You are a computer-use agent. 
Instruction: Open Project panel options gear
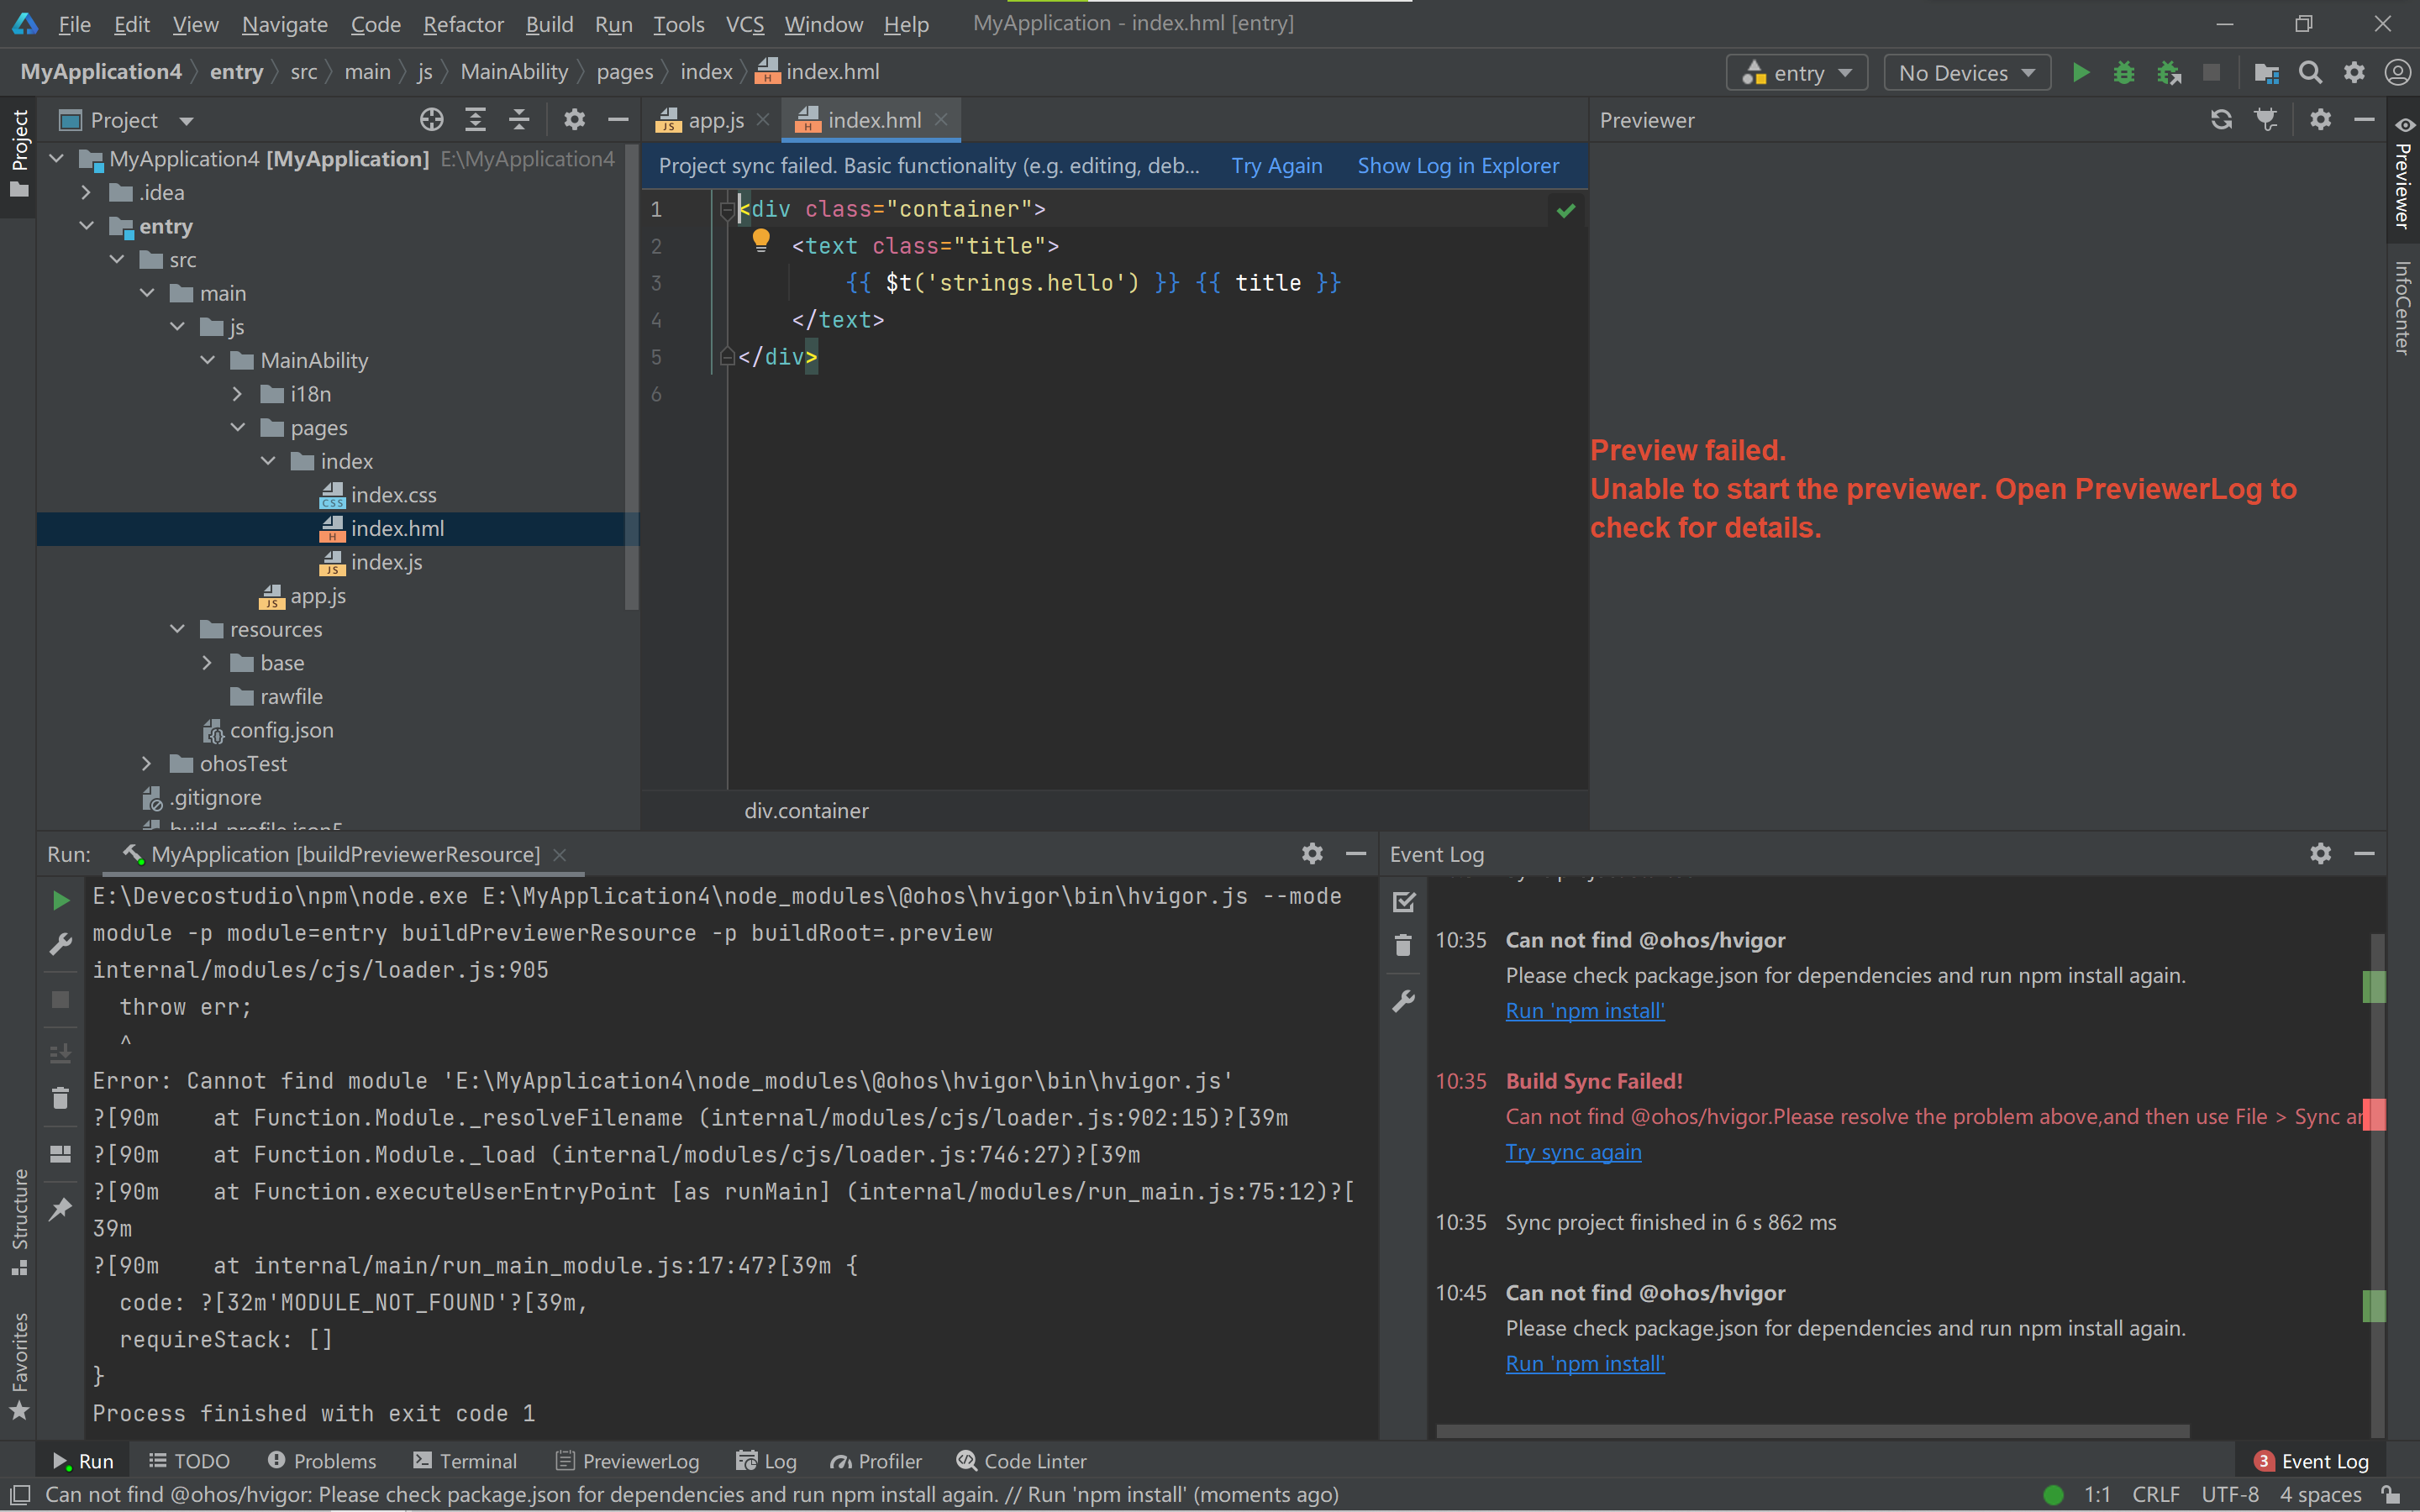coord(574,120)
